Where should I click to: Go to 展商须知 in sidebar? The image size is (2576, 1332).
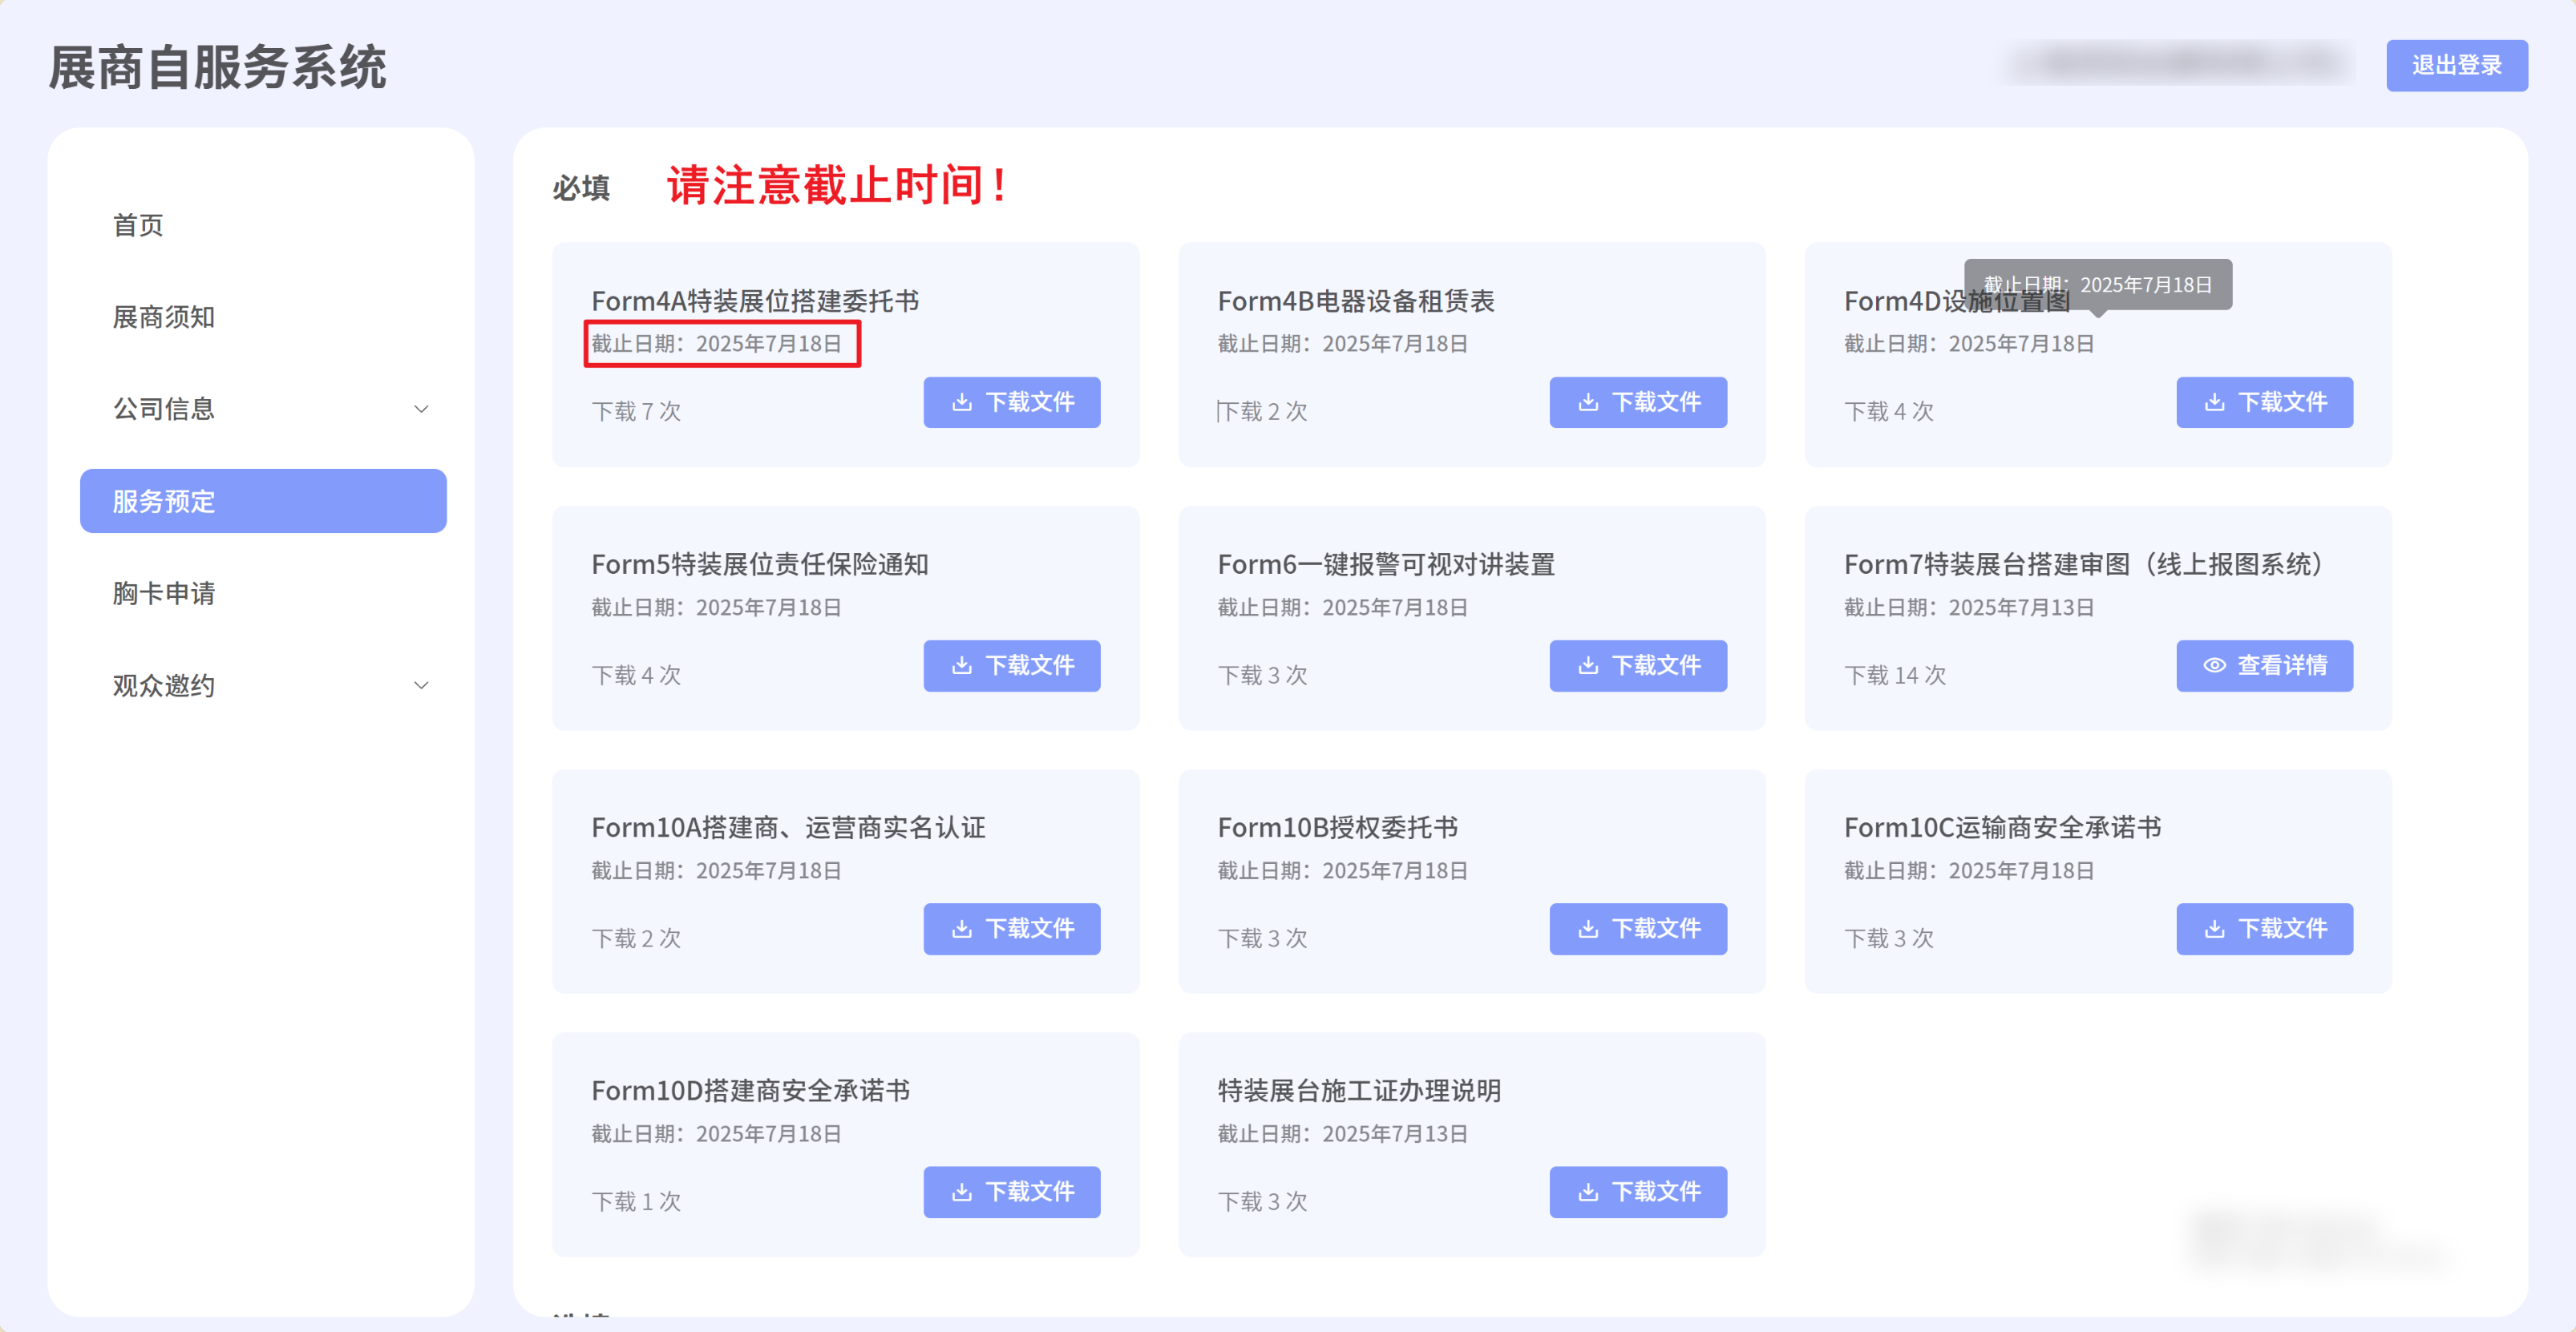coord(163,317)
